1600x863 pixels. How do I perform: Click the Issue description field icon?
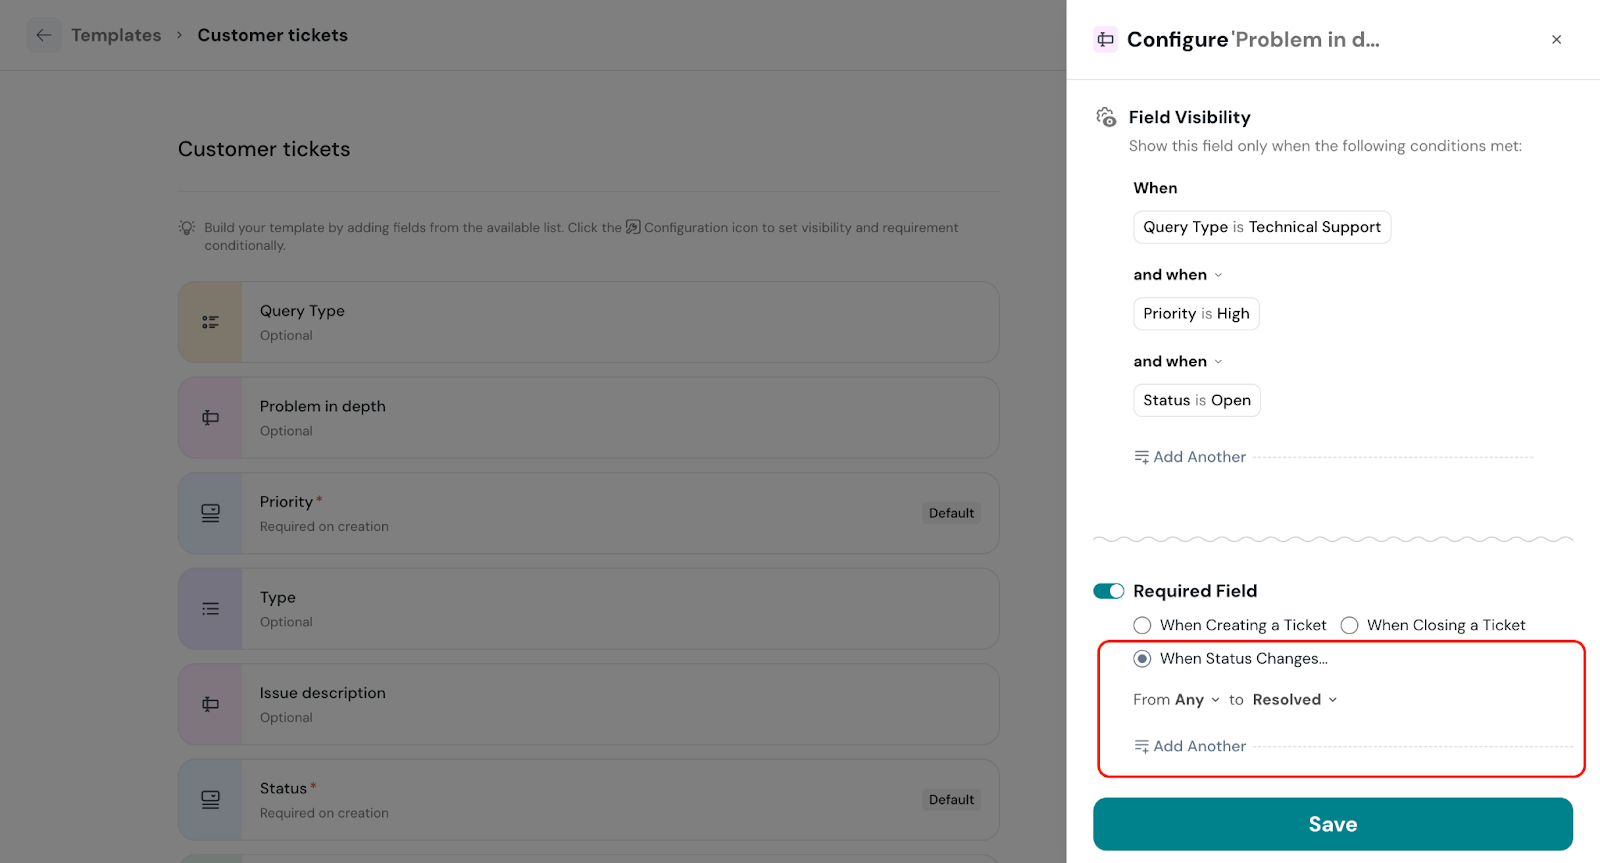210,704
